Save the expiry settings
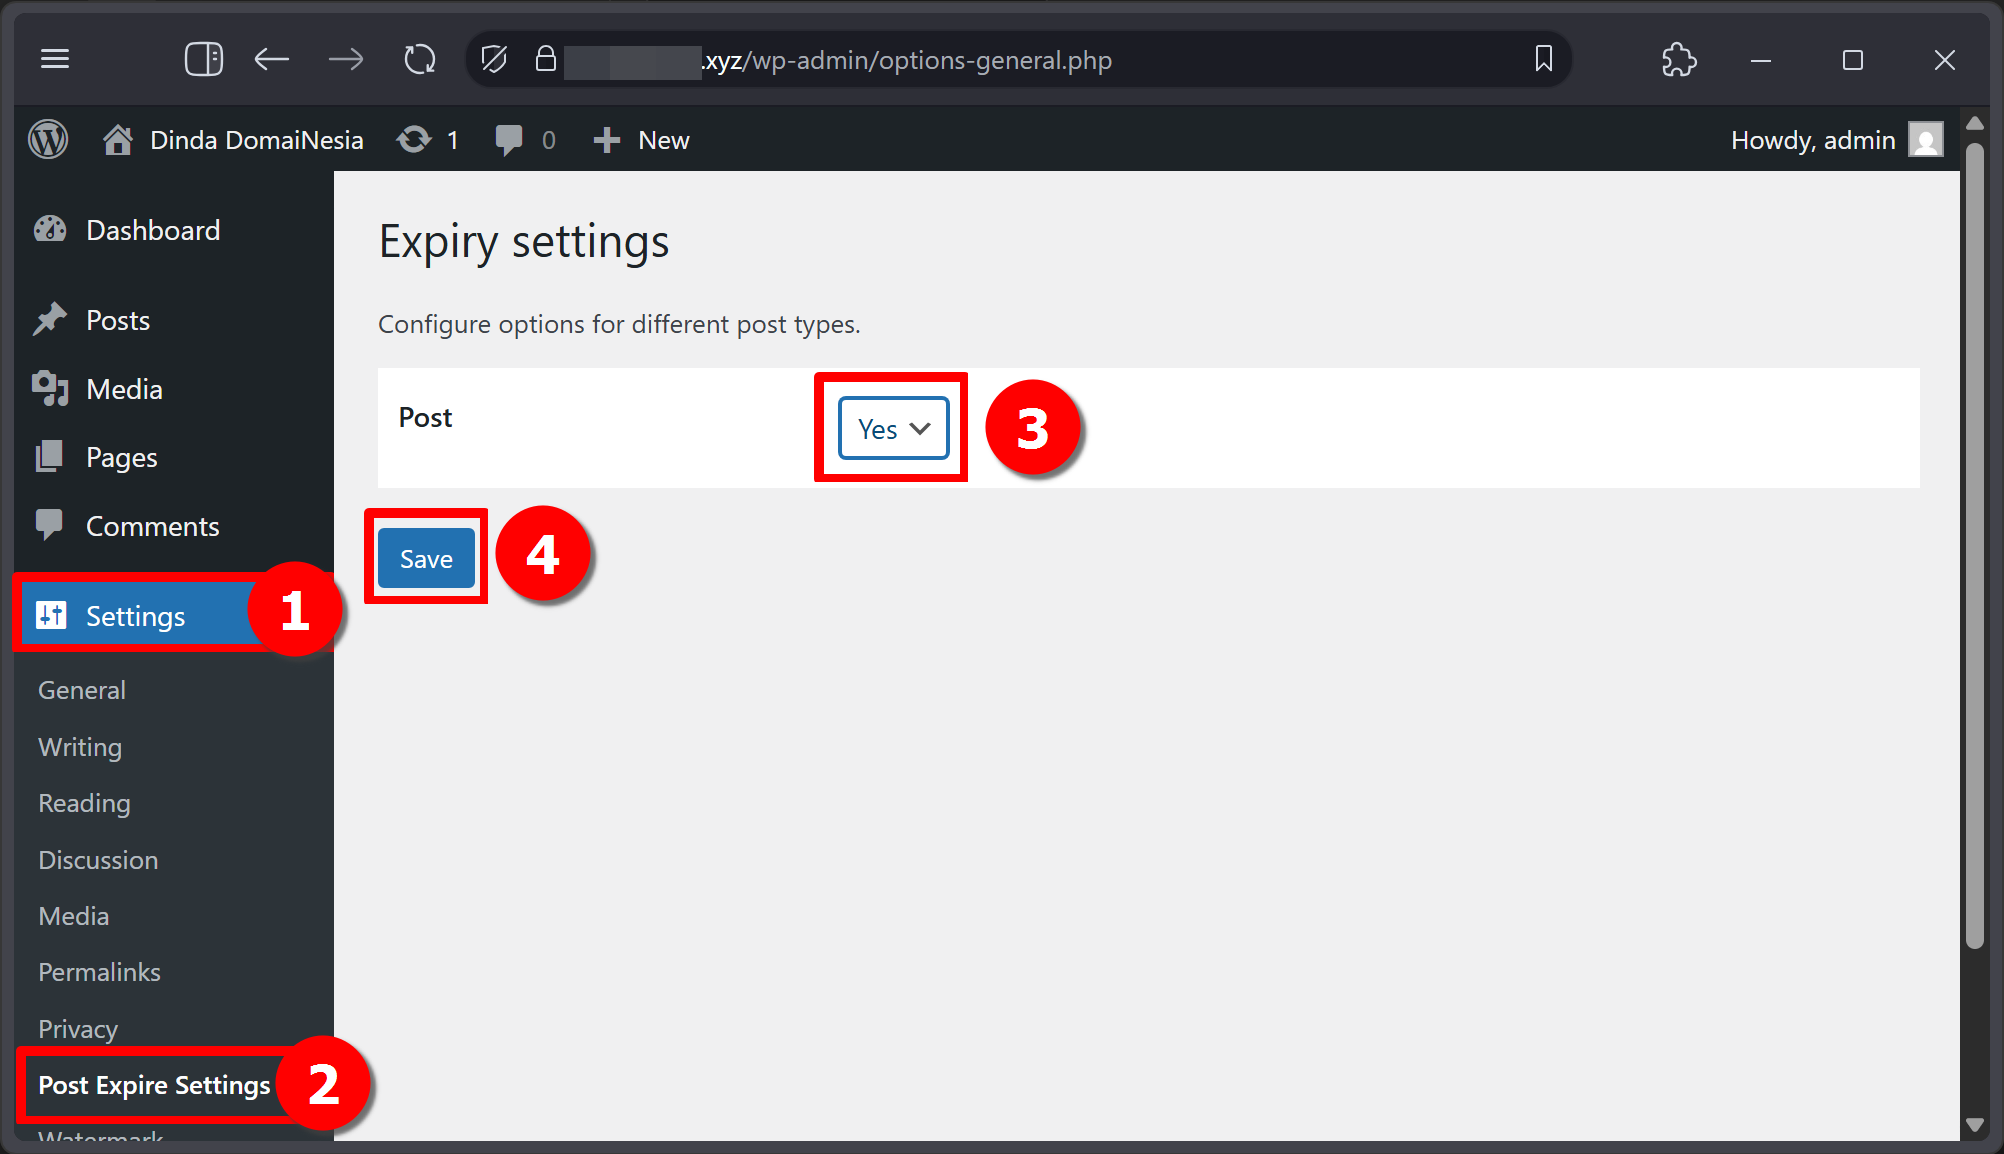Image resolution: width=2004 pixels, height=1154 pixels. 426,558
